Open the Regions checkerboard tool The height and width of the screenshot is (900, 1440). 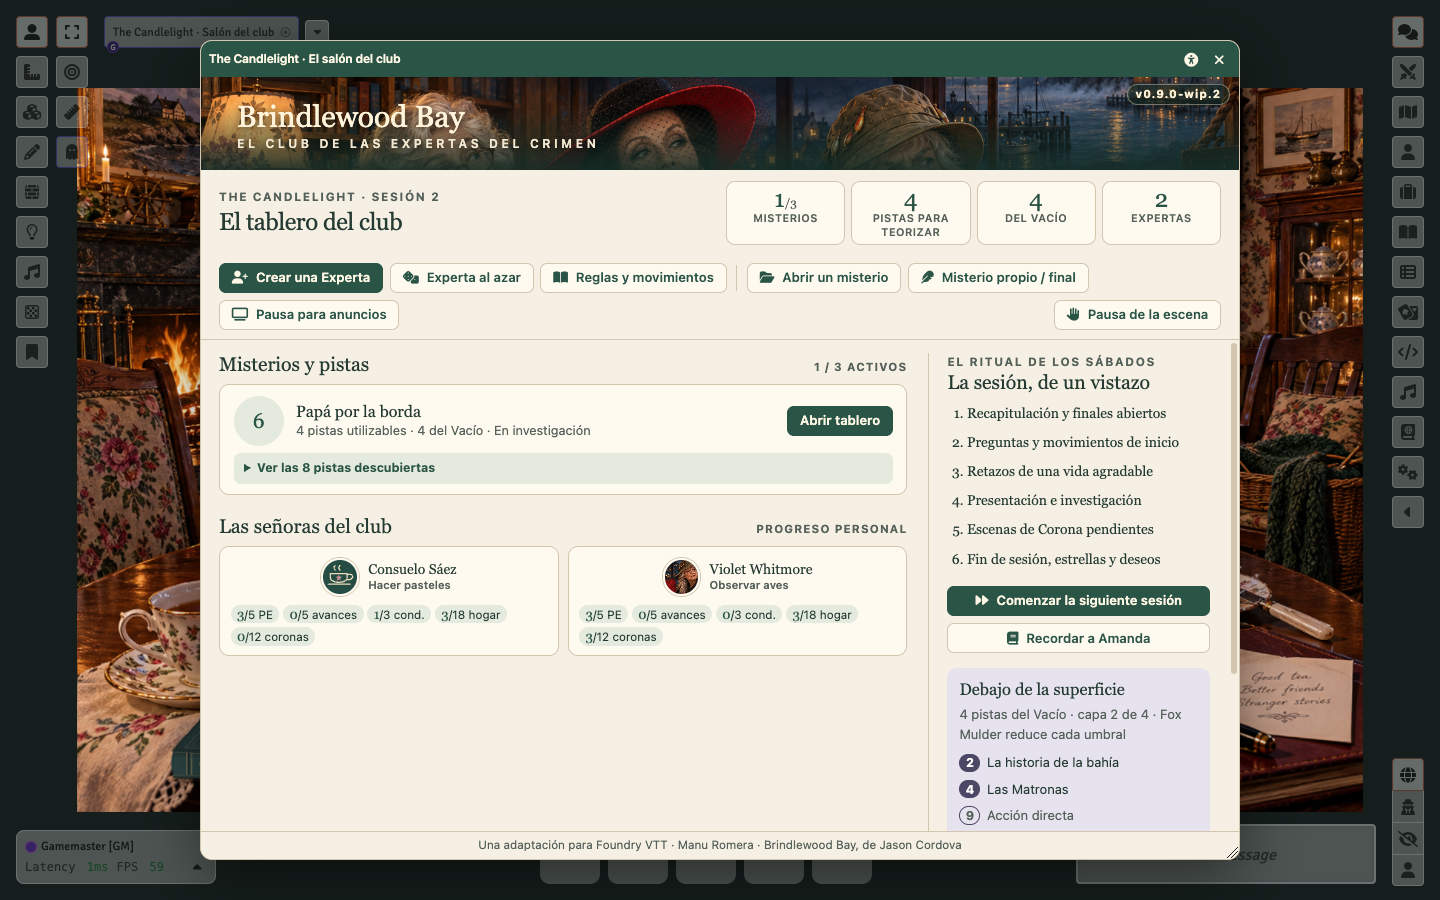[32, 312]
